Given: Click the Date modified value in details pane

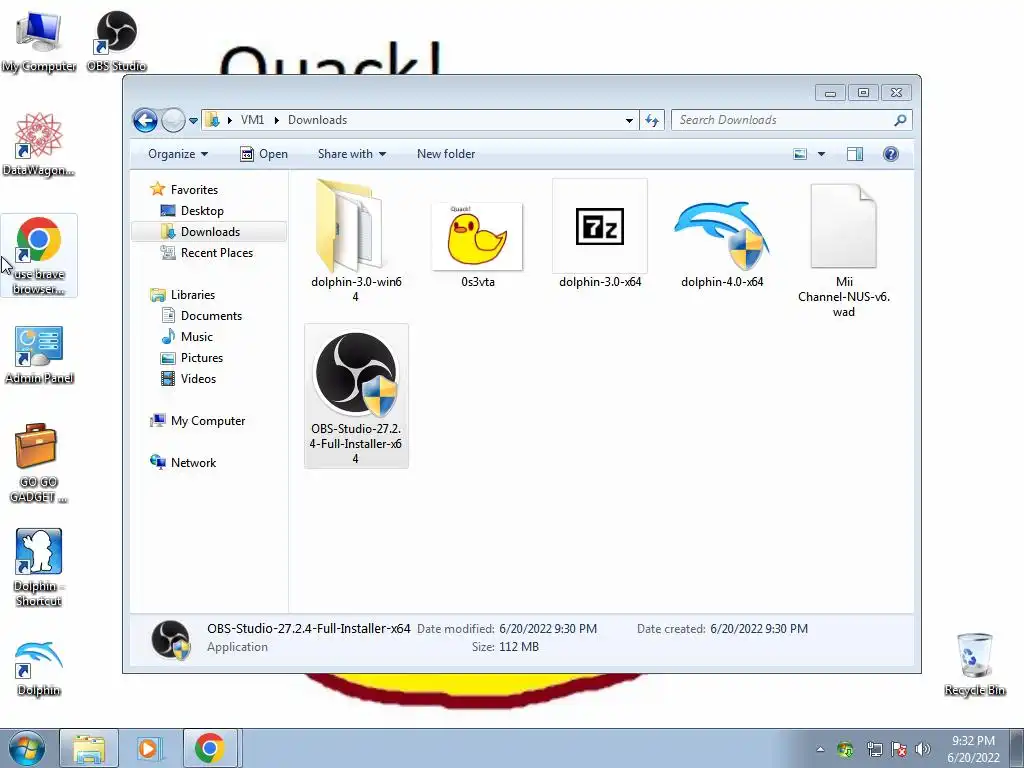Looking at the screenshot, I should point(548,629).
